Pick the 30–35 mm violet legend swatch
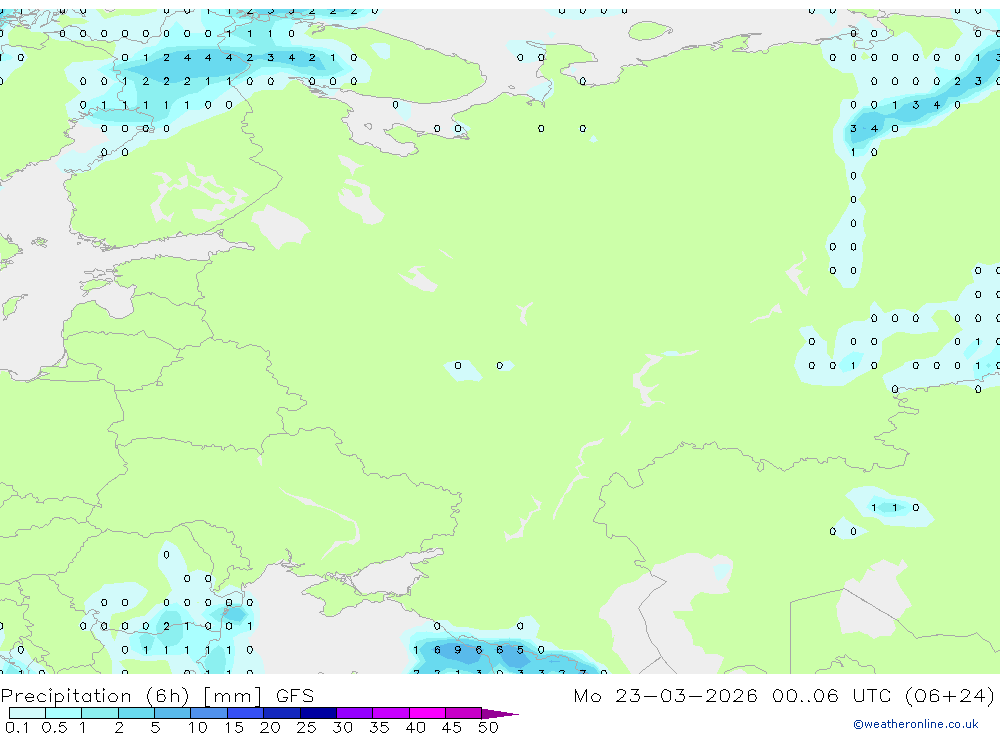 tap(355, 713)
